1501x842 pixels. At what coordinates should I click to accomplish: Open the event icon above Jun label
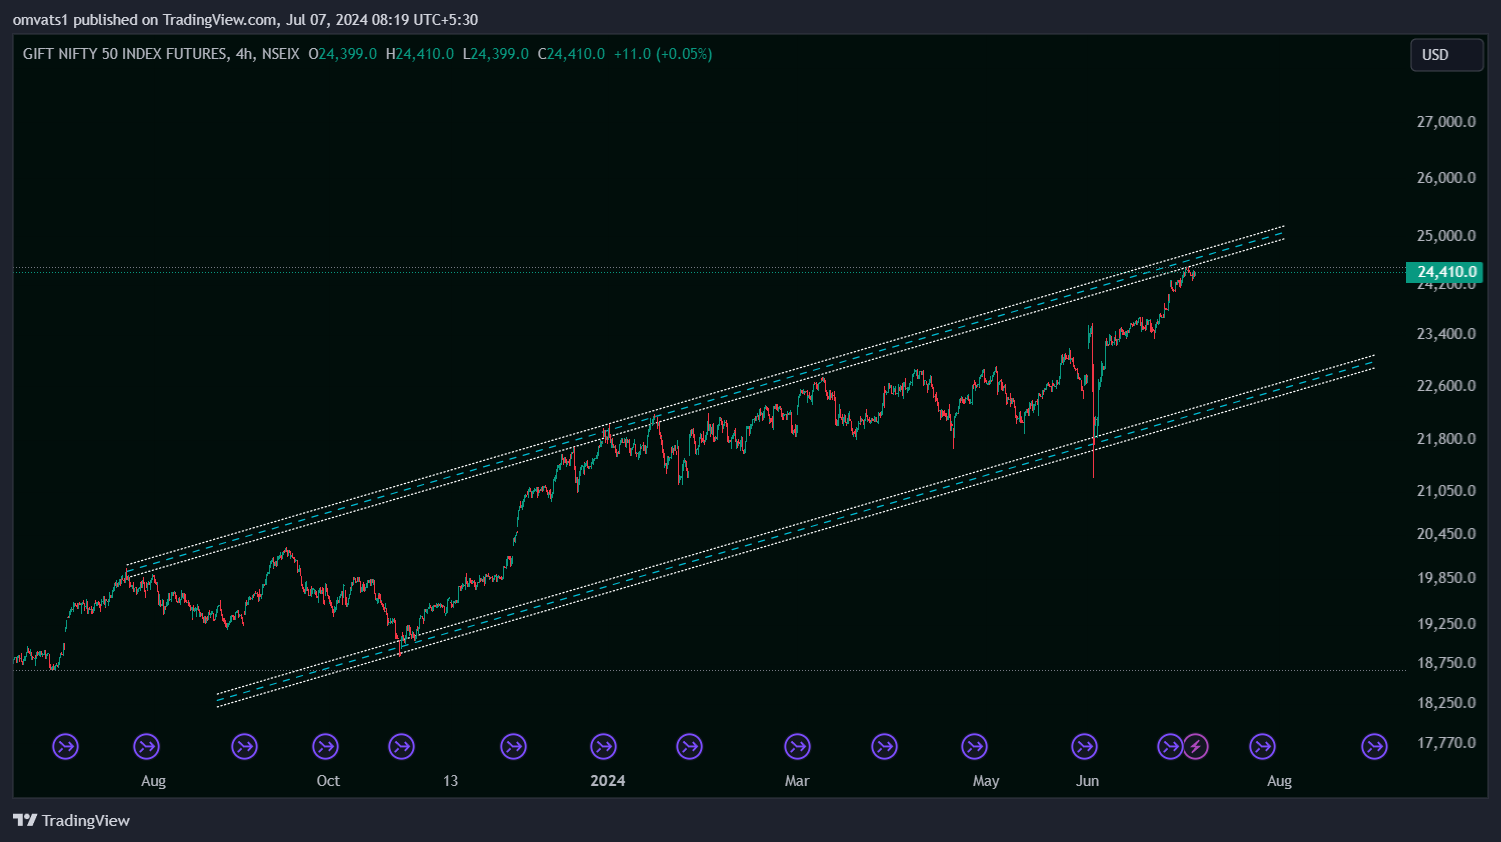click(1084, 746)
